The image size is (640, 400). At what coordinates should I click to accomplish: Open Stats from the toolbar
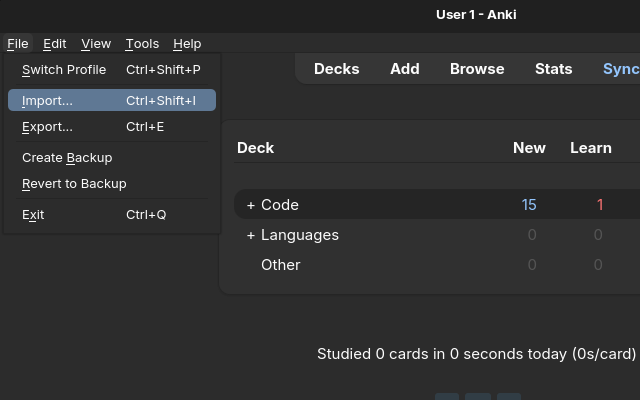pos(553,69)
